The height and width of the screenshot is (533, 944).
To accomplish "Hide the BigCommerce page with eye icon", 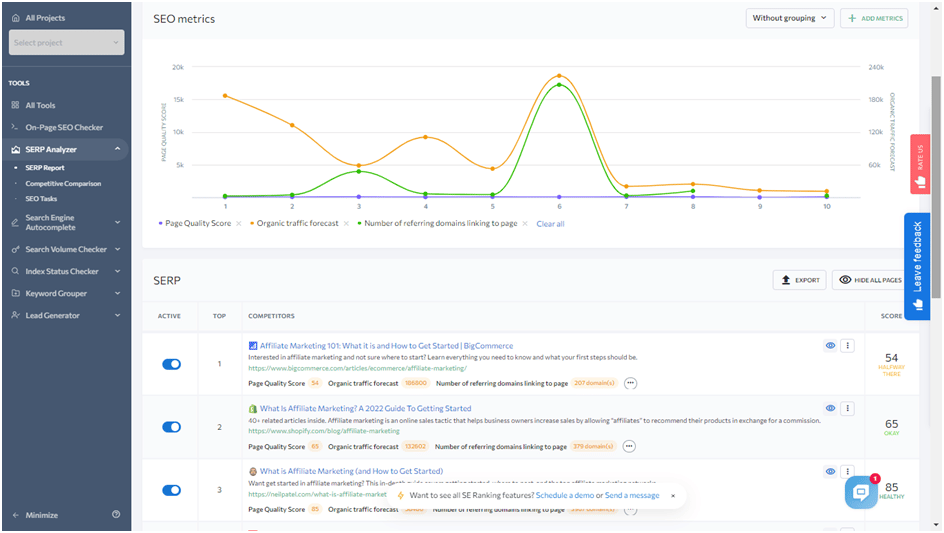I will click(x=830, y=346).
